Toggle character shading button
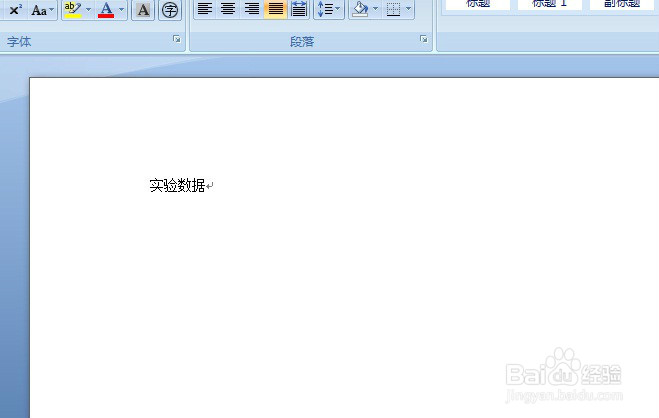The height and width of the screenshot is (418, 659). [143, 10]
